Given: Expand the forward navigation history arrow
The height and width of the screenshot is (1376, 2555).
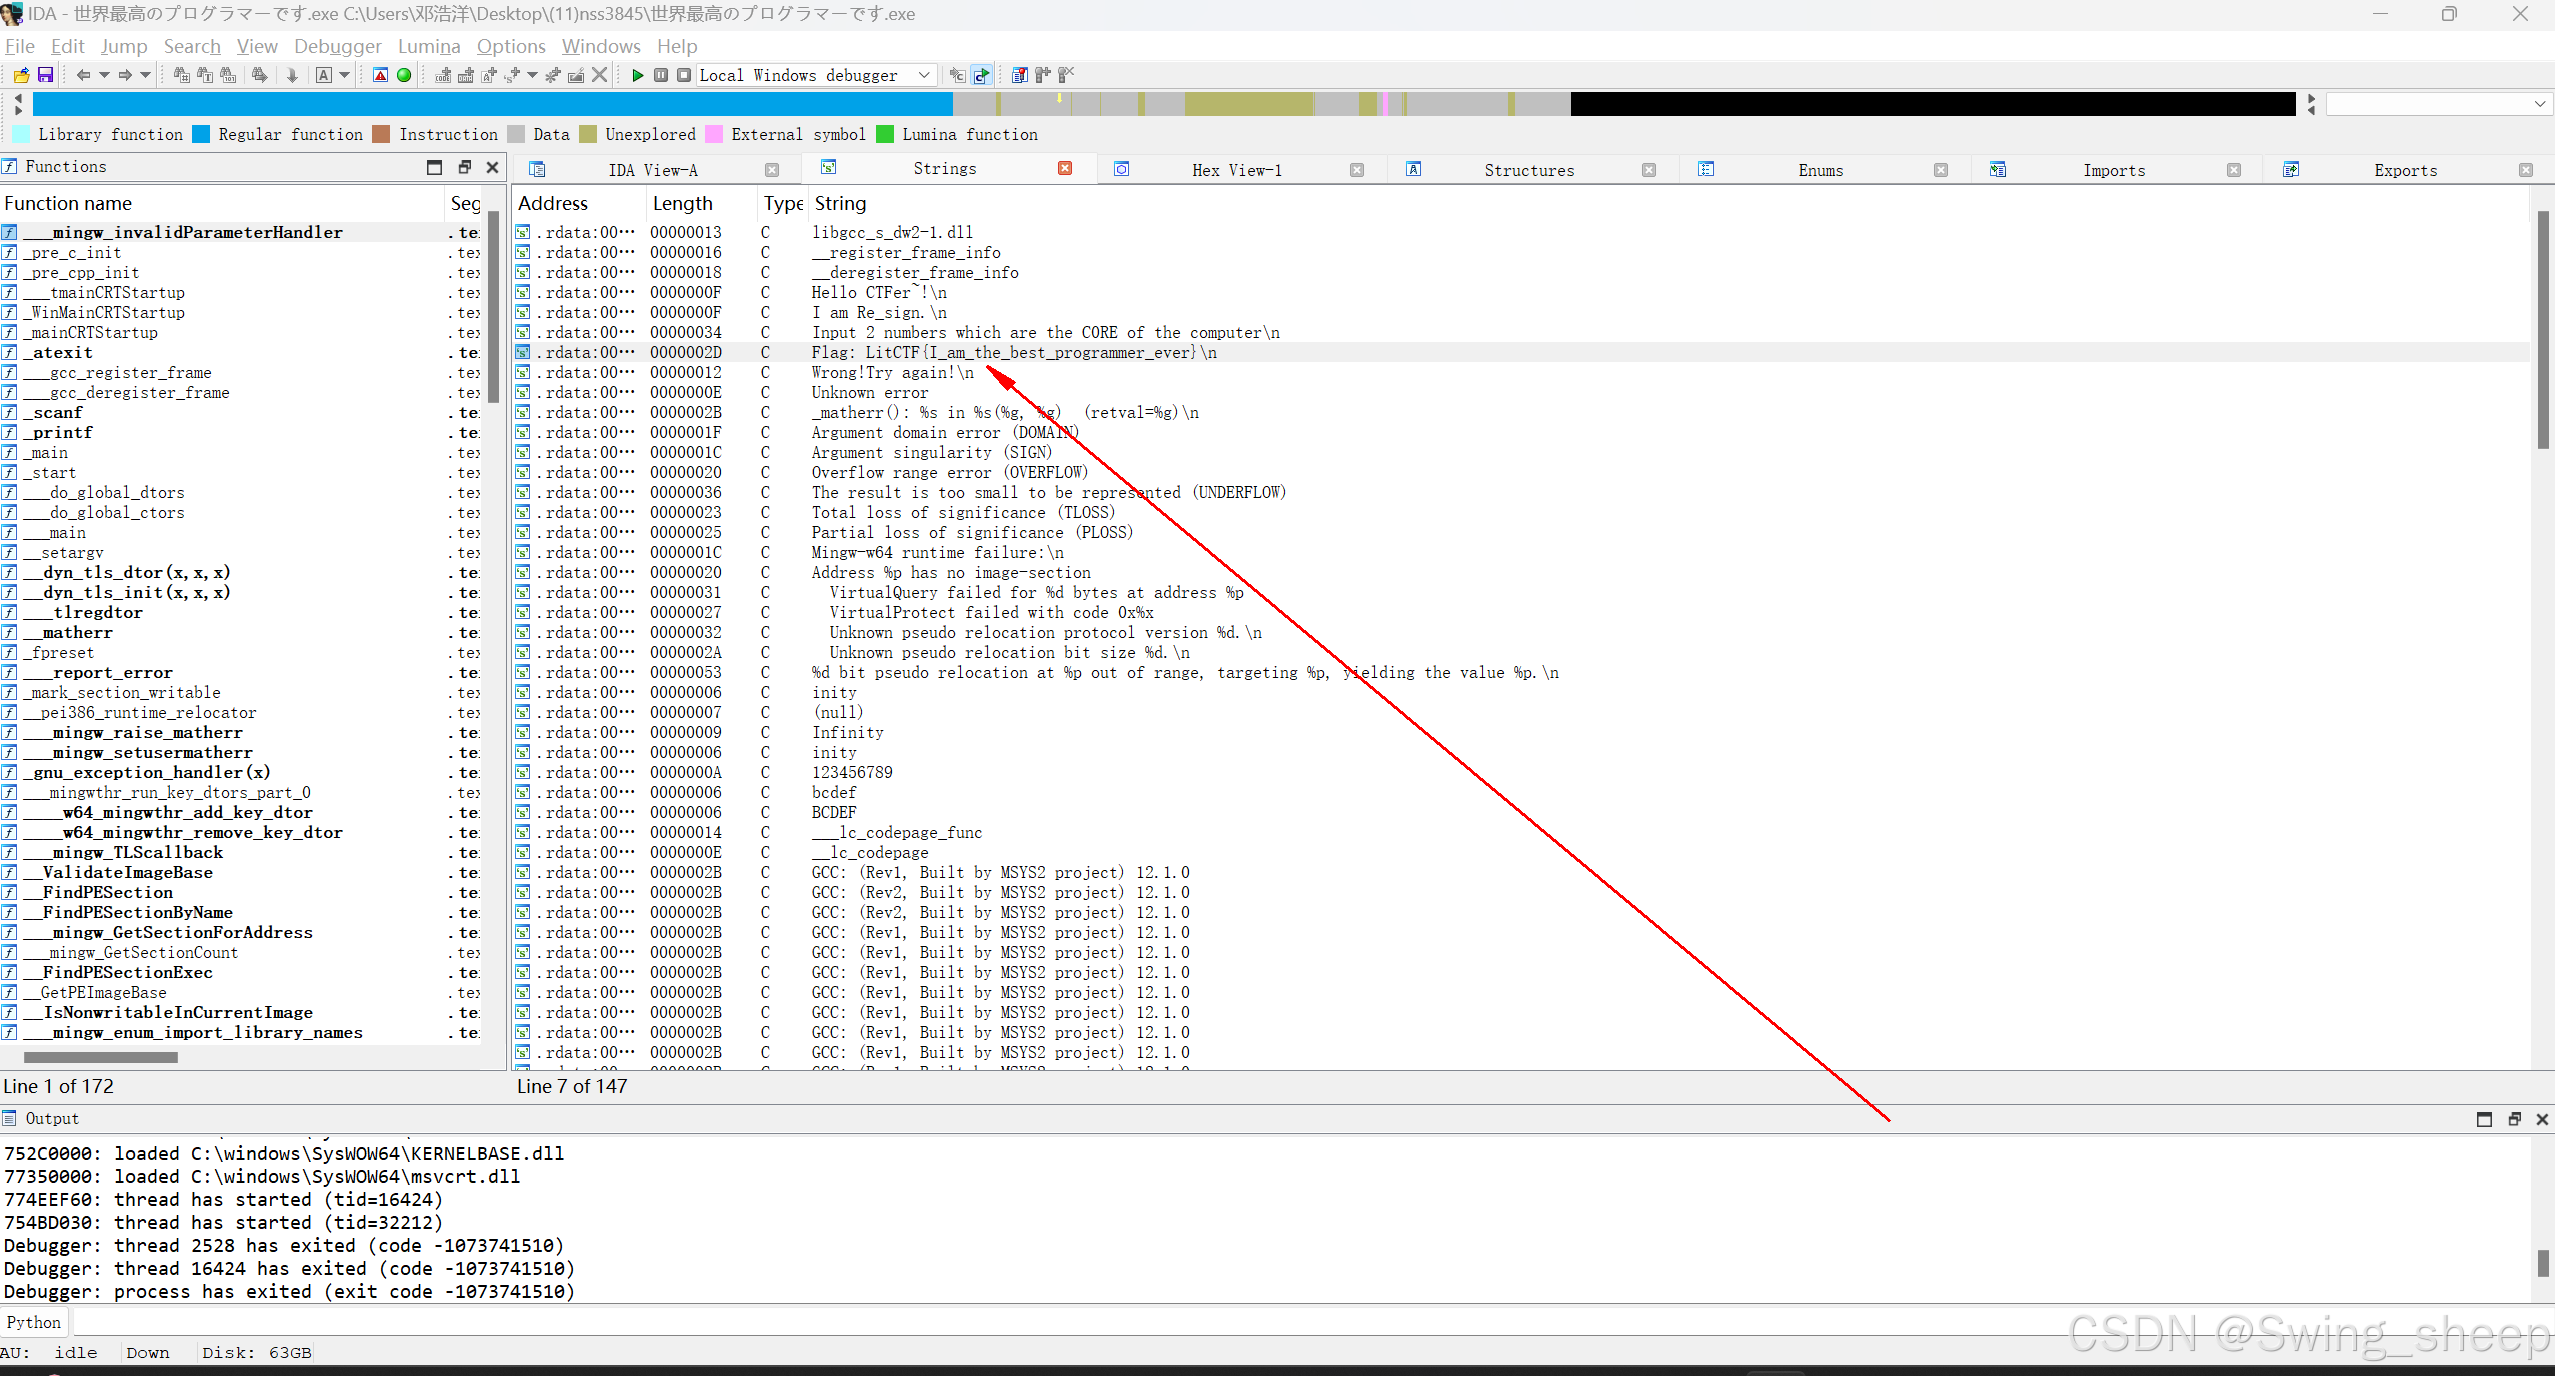Looking at the screenshot, I should point(146,75).
